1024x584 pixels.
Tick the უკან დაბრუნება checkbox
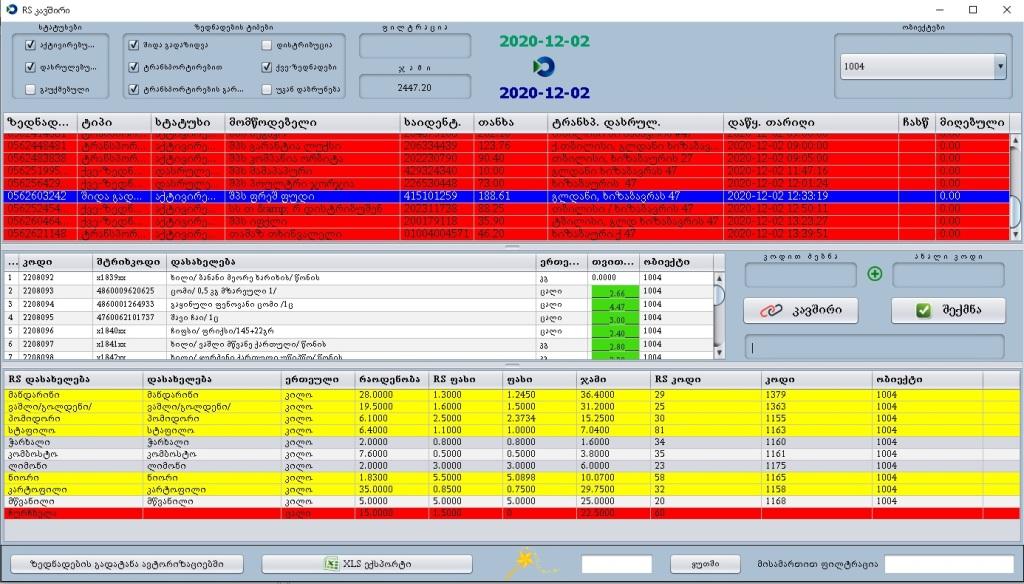pos(266,90)
